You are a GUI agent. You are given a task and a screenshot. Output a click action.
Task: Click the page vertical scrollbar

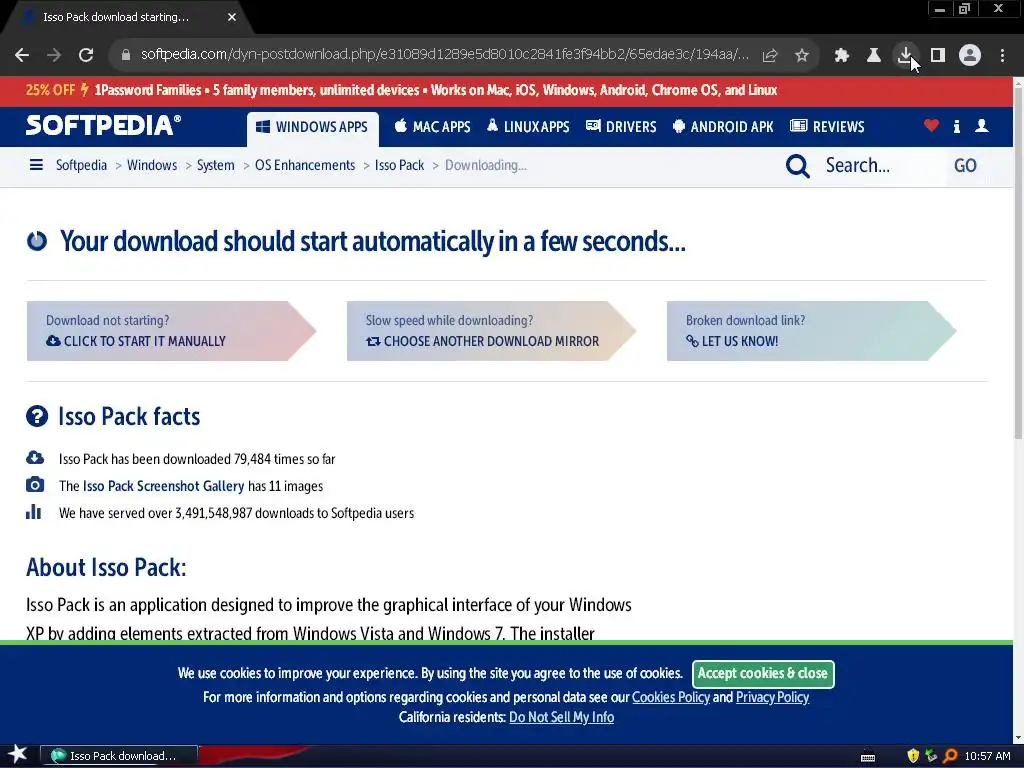(1018, 261)
